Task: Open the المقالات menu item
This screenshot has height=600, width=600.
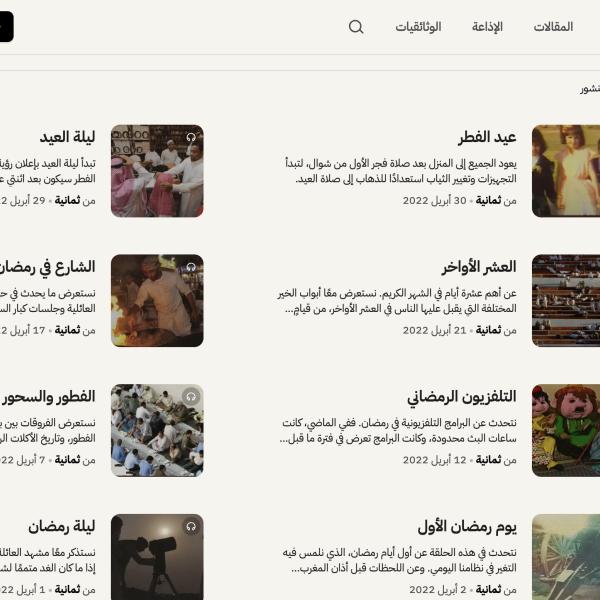Action: [553, 27]
